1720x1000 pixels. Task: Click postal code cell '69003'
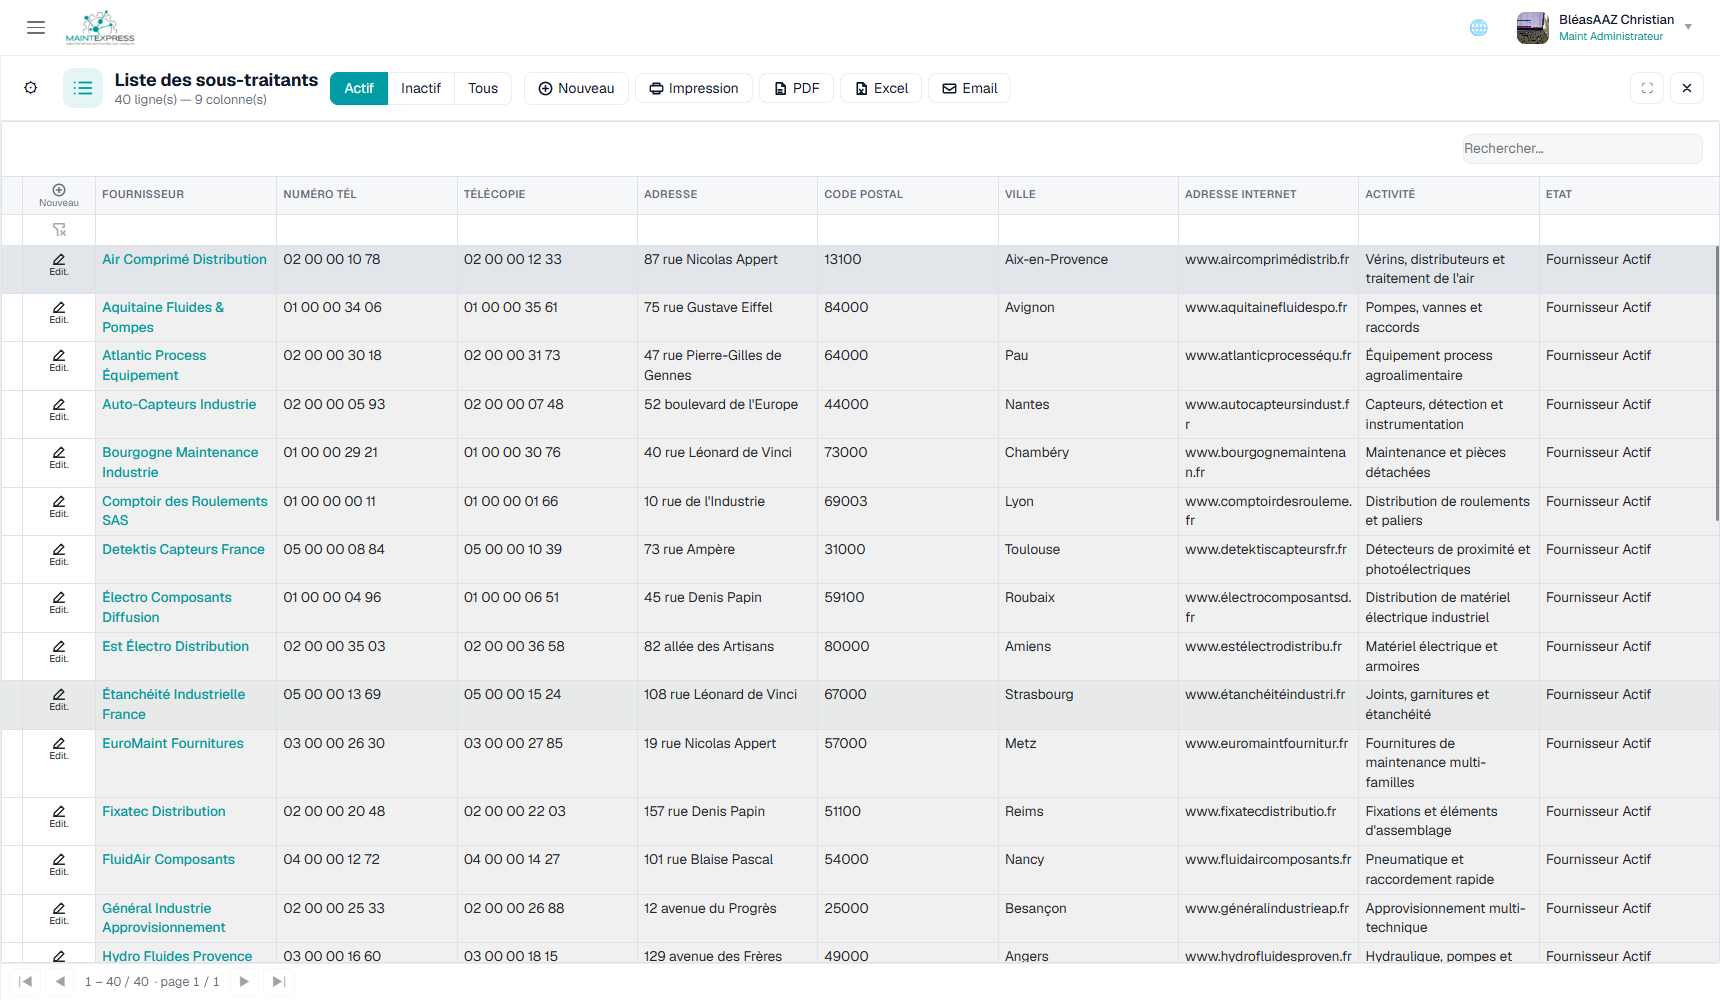point(846,501)
